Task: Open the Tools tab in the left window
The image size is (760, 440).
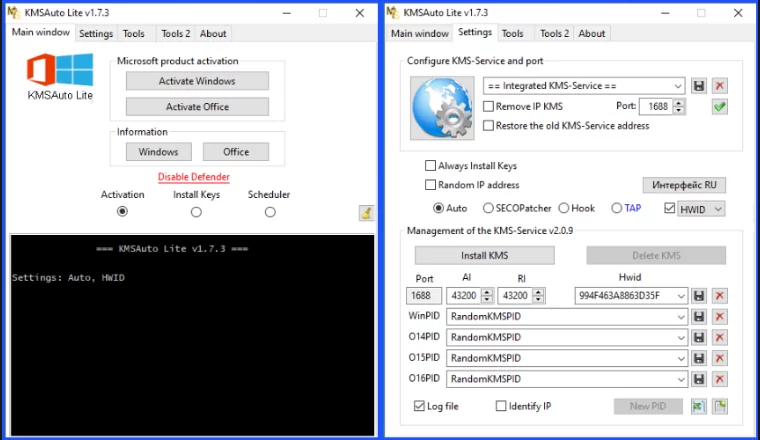Action: pos(134,33)
